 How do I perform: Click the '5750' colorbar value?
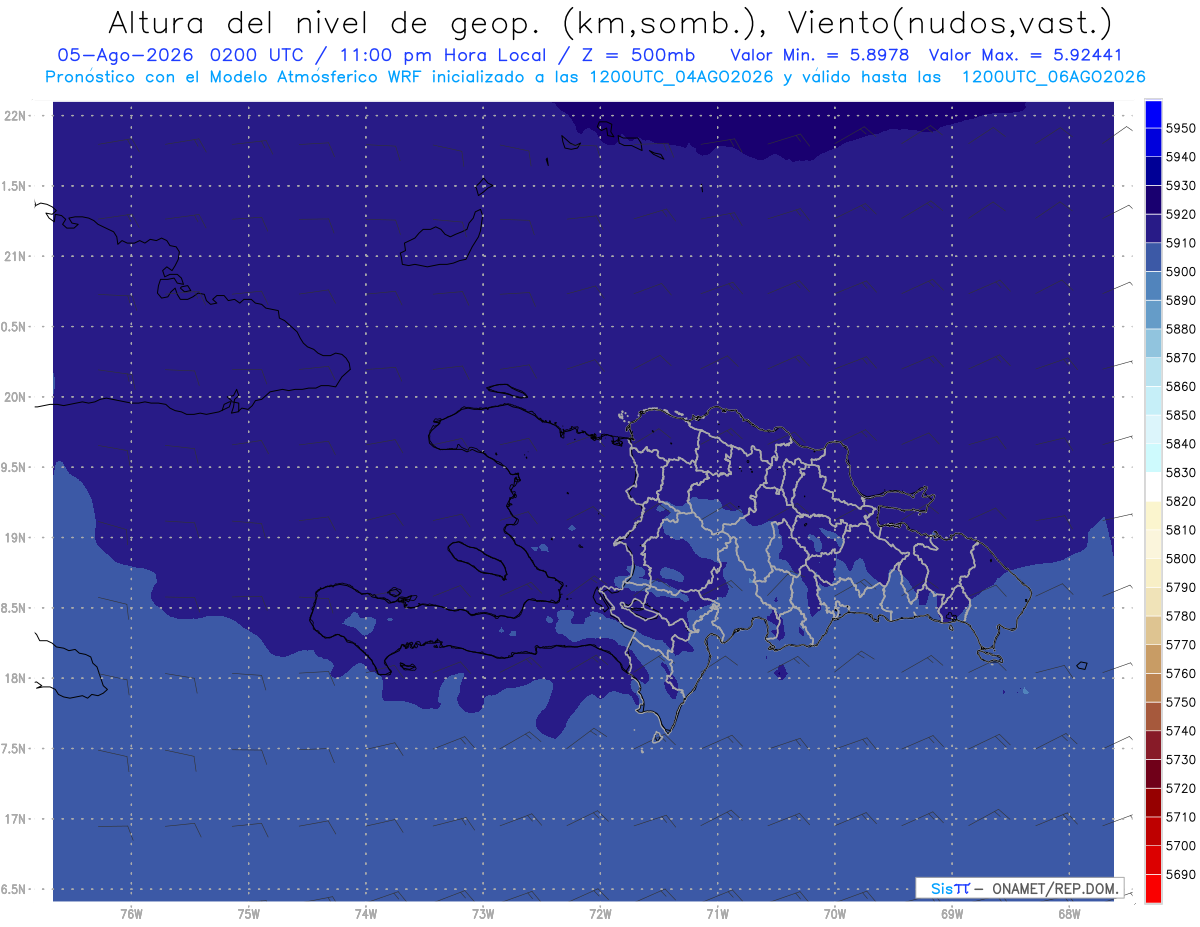coord(1180,702)
